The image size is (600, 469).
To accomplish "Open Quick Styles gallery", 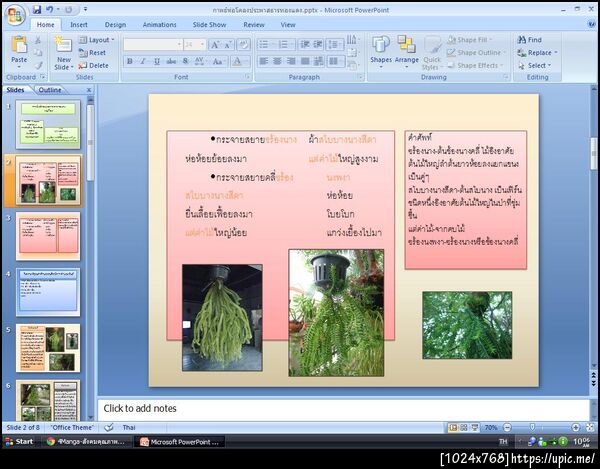I will 432,52.
